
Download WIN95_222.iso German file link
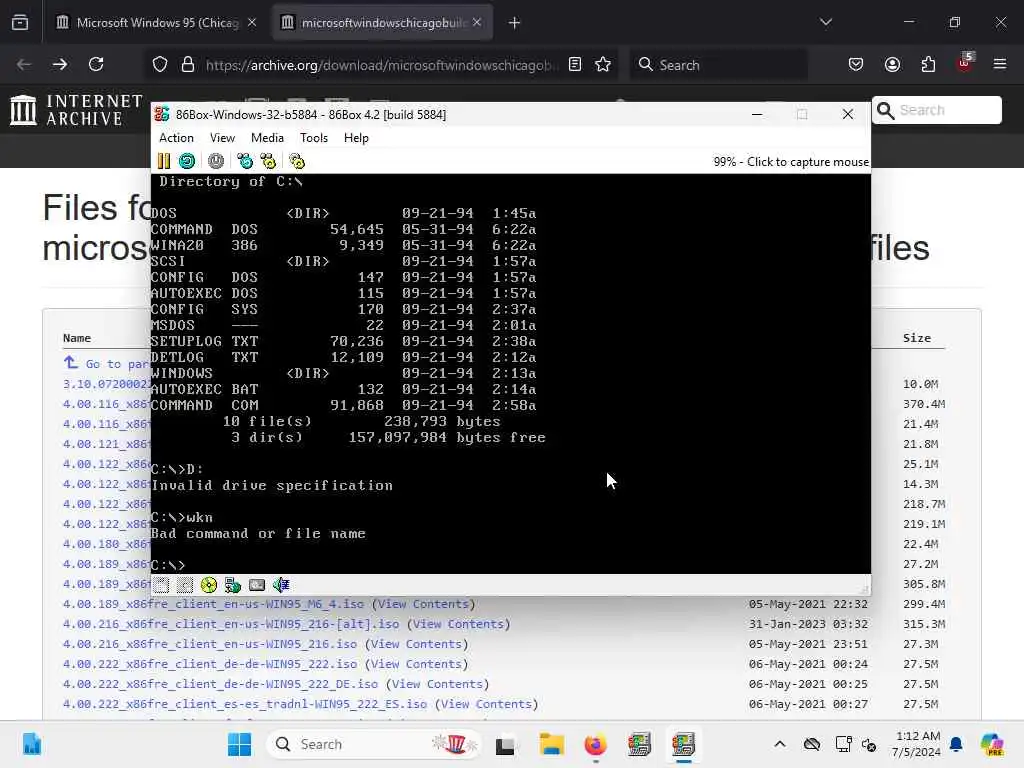click(210, 664)
